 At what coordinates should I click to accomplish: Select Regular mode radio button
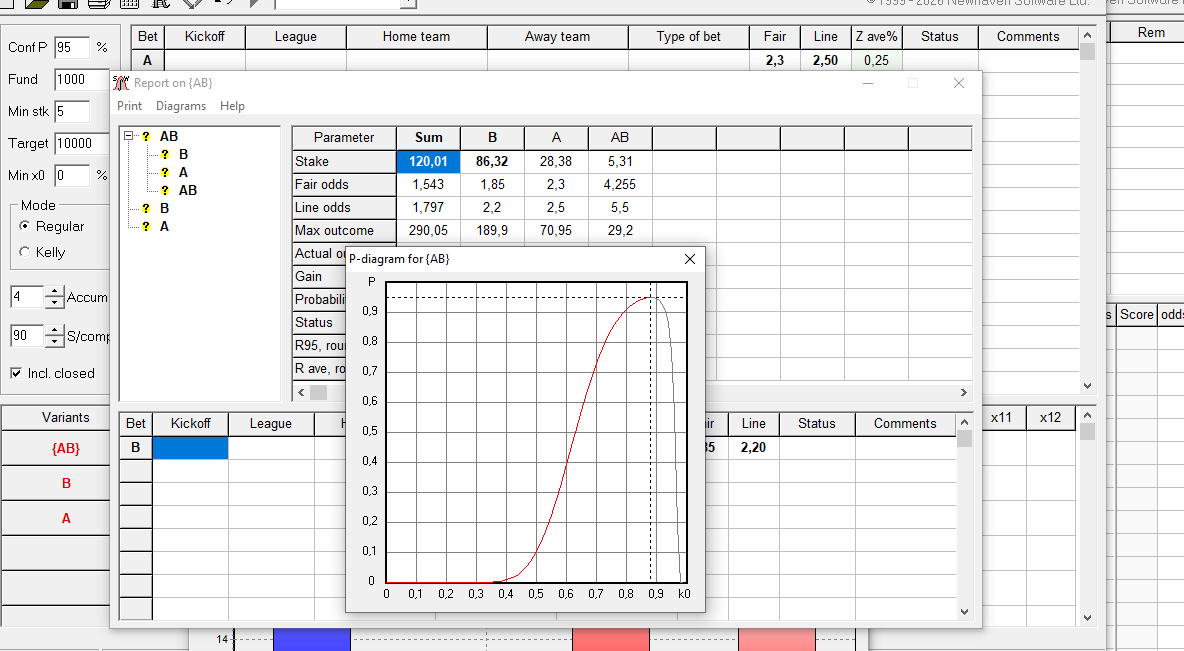coord(25,226)
